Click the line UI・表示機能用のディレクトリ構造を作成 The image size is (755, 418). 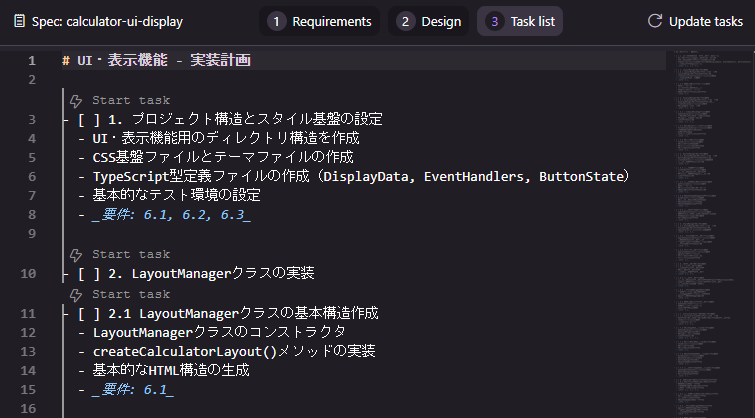(226, 138)
